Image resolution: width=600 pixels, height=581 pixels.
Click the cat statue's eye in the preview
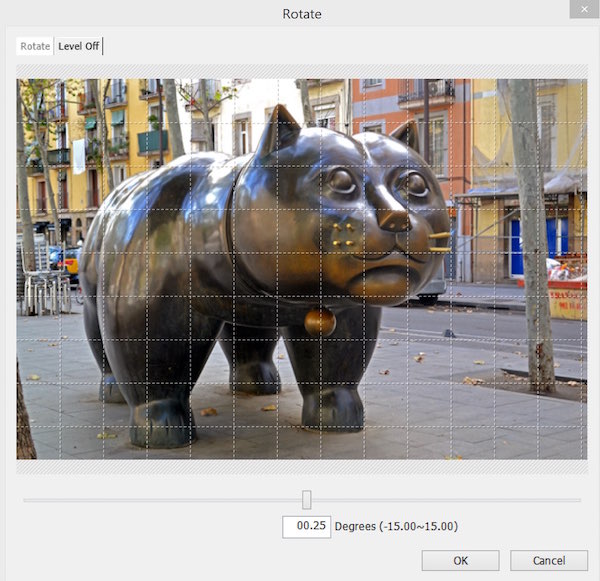coord(342,182)
